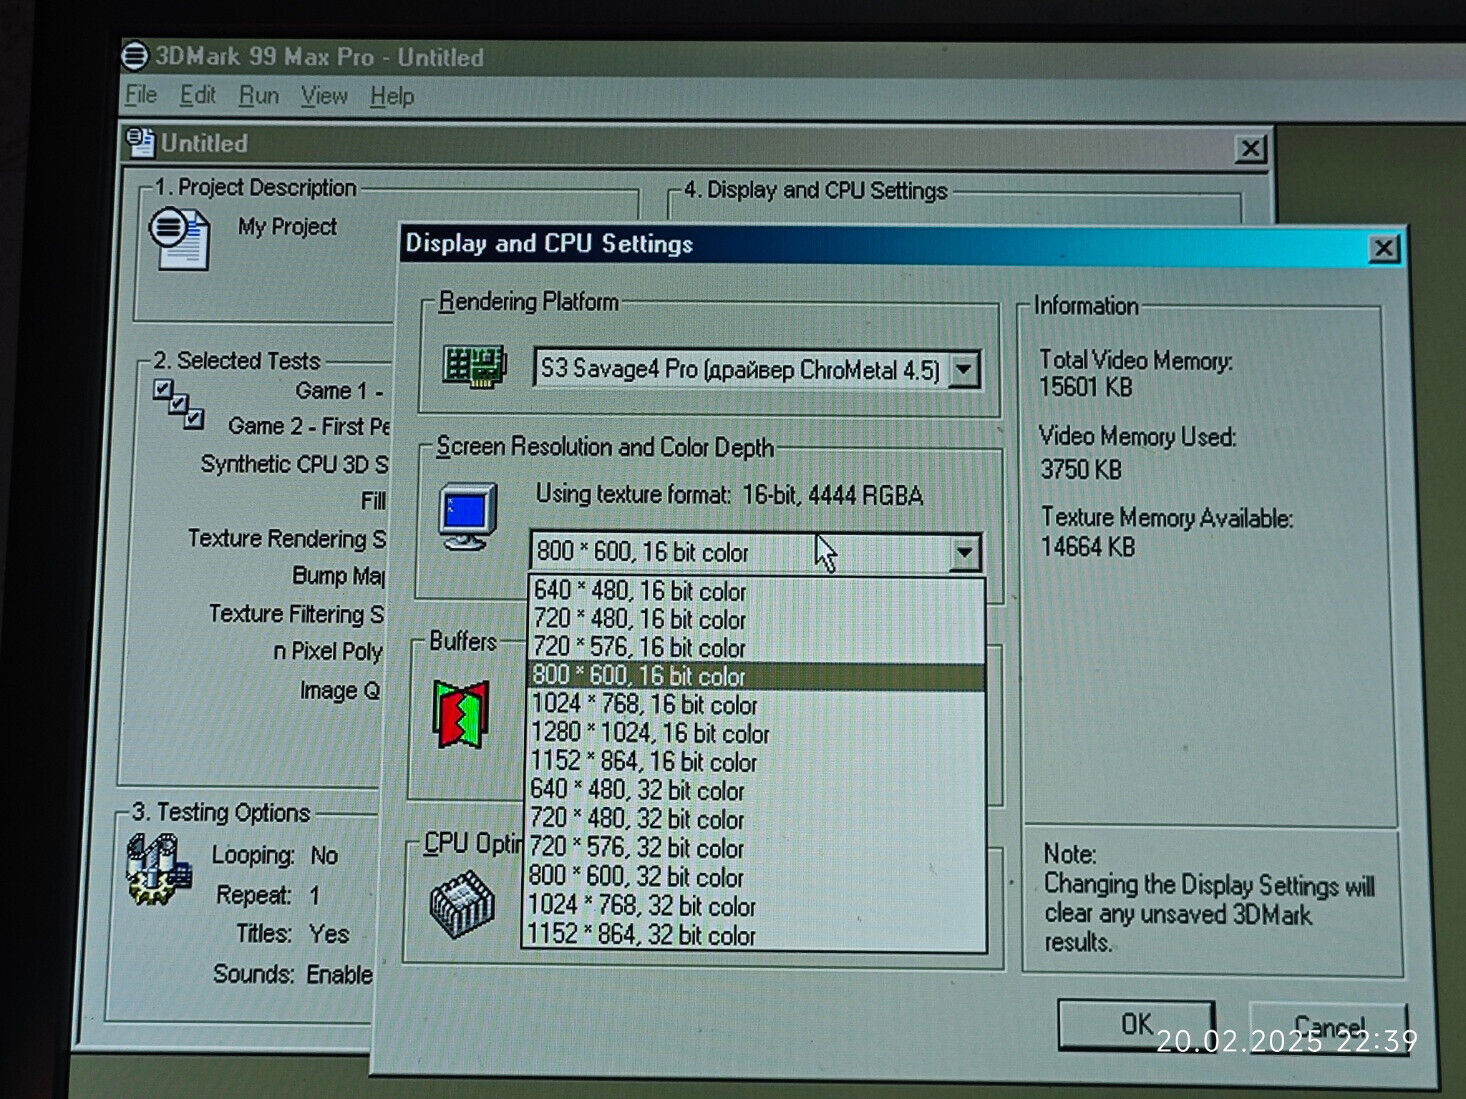
Task: Select 720 * 576, 16 bit color
Action: tap(756, 647)
